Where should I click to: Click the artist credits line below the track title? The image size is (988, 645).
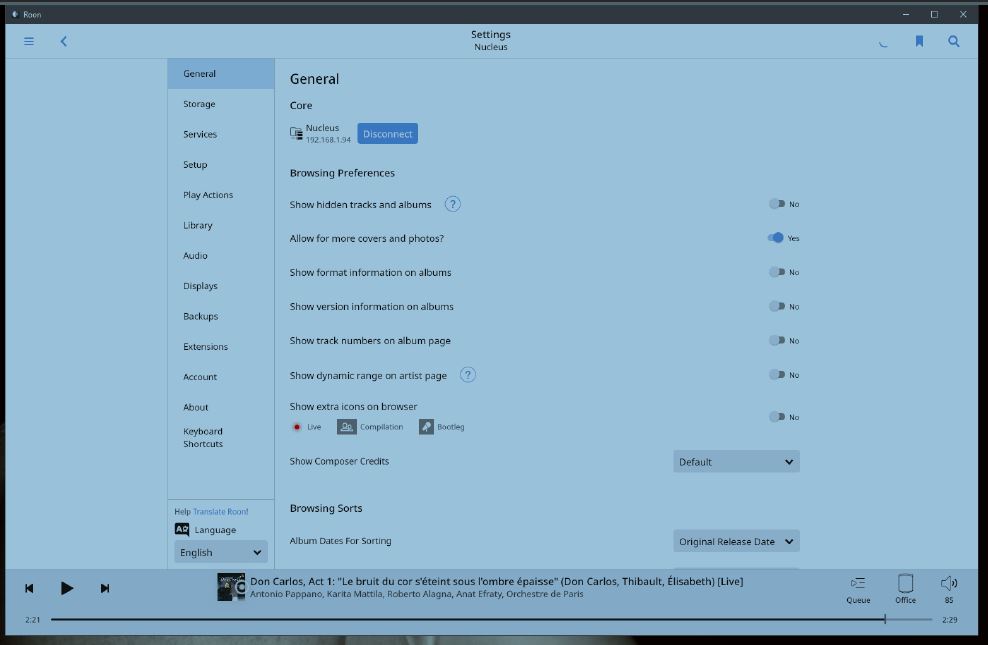click(x=416, y=594)
